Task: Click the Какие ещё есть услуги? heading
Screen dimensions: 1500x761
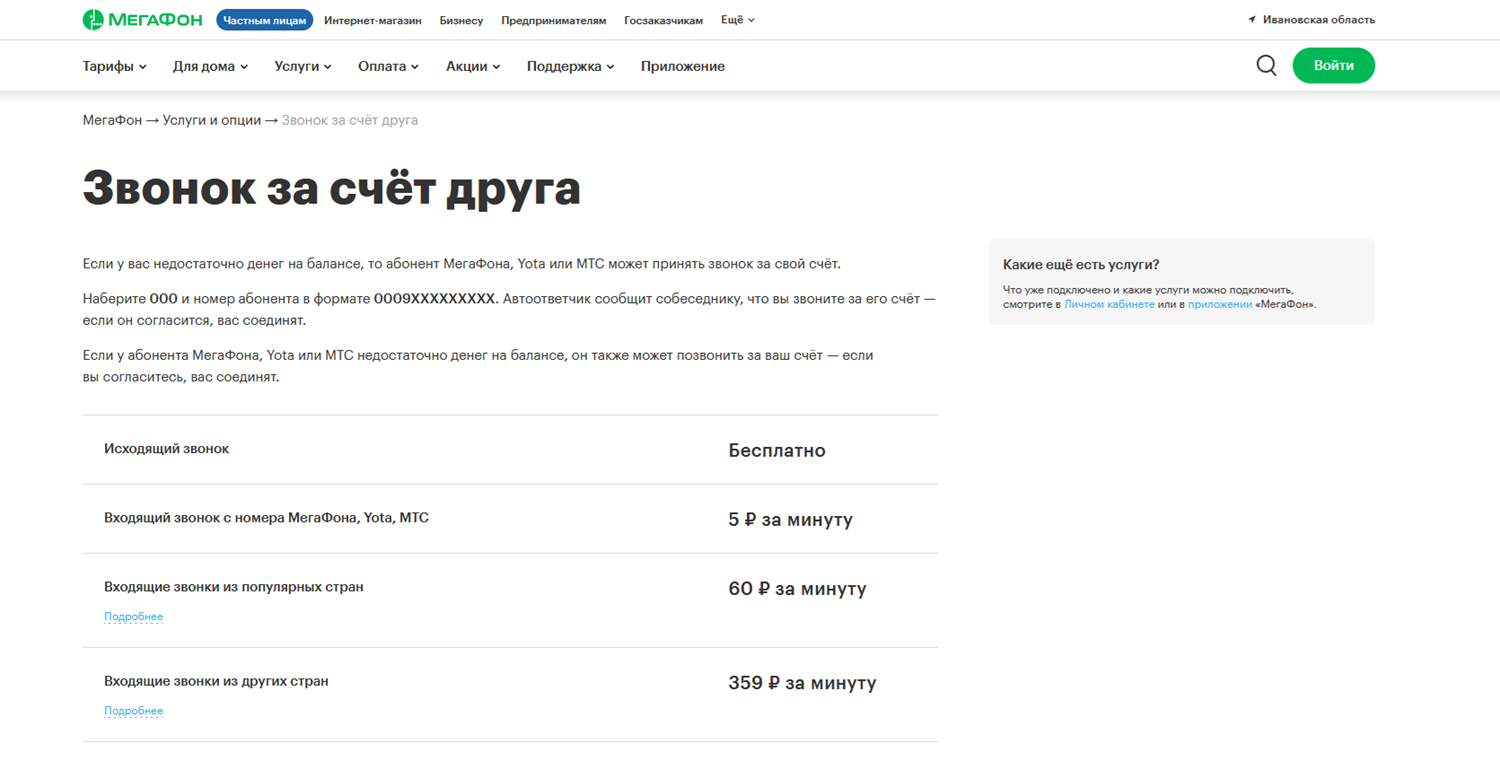Action: coord(1081,265)
